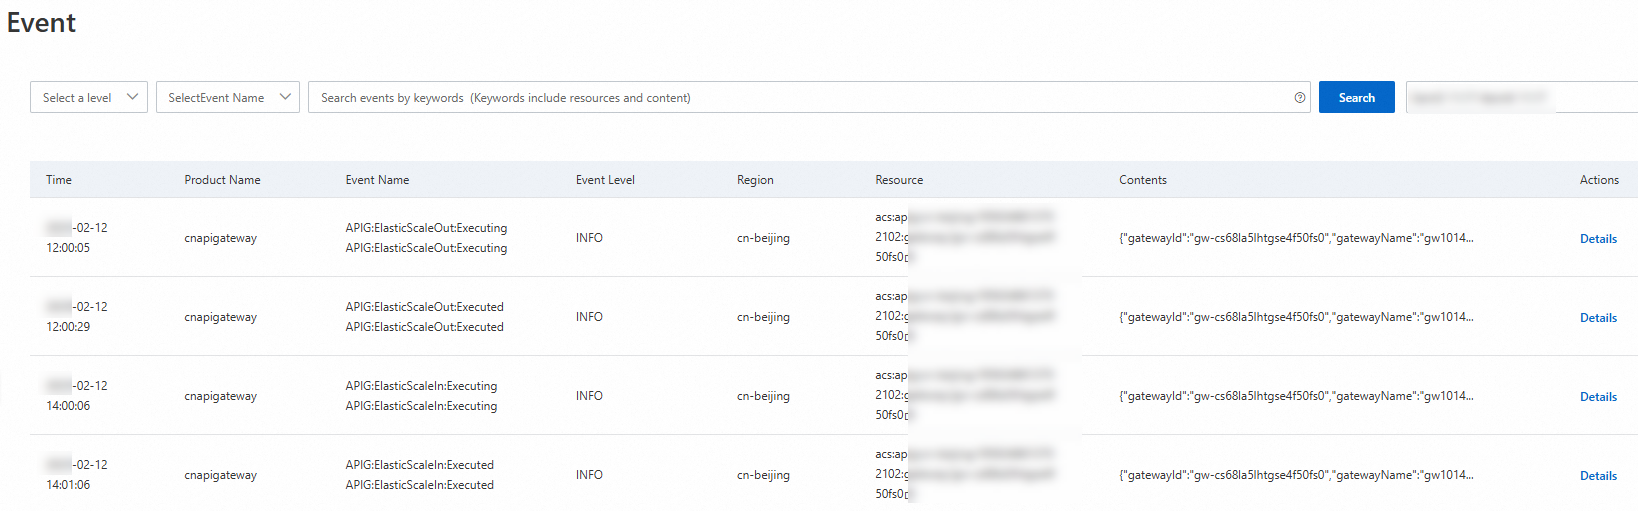Click the Resource column header
This screenshot has width=1638, height=511.
point(899,180)
